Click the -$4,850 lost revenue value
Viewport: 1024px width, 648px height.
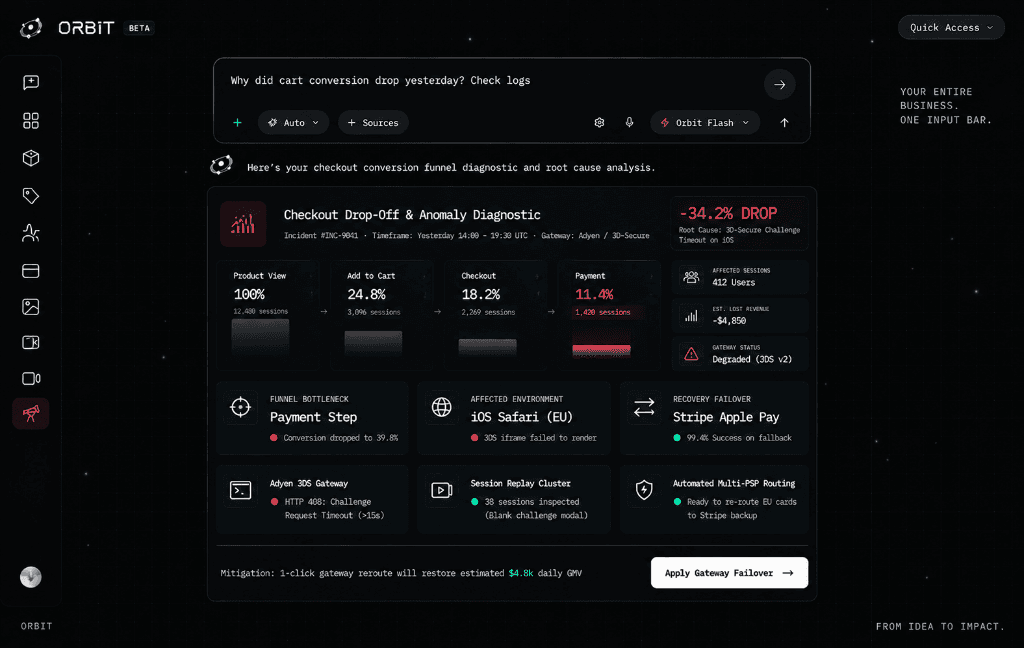729,321
